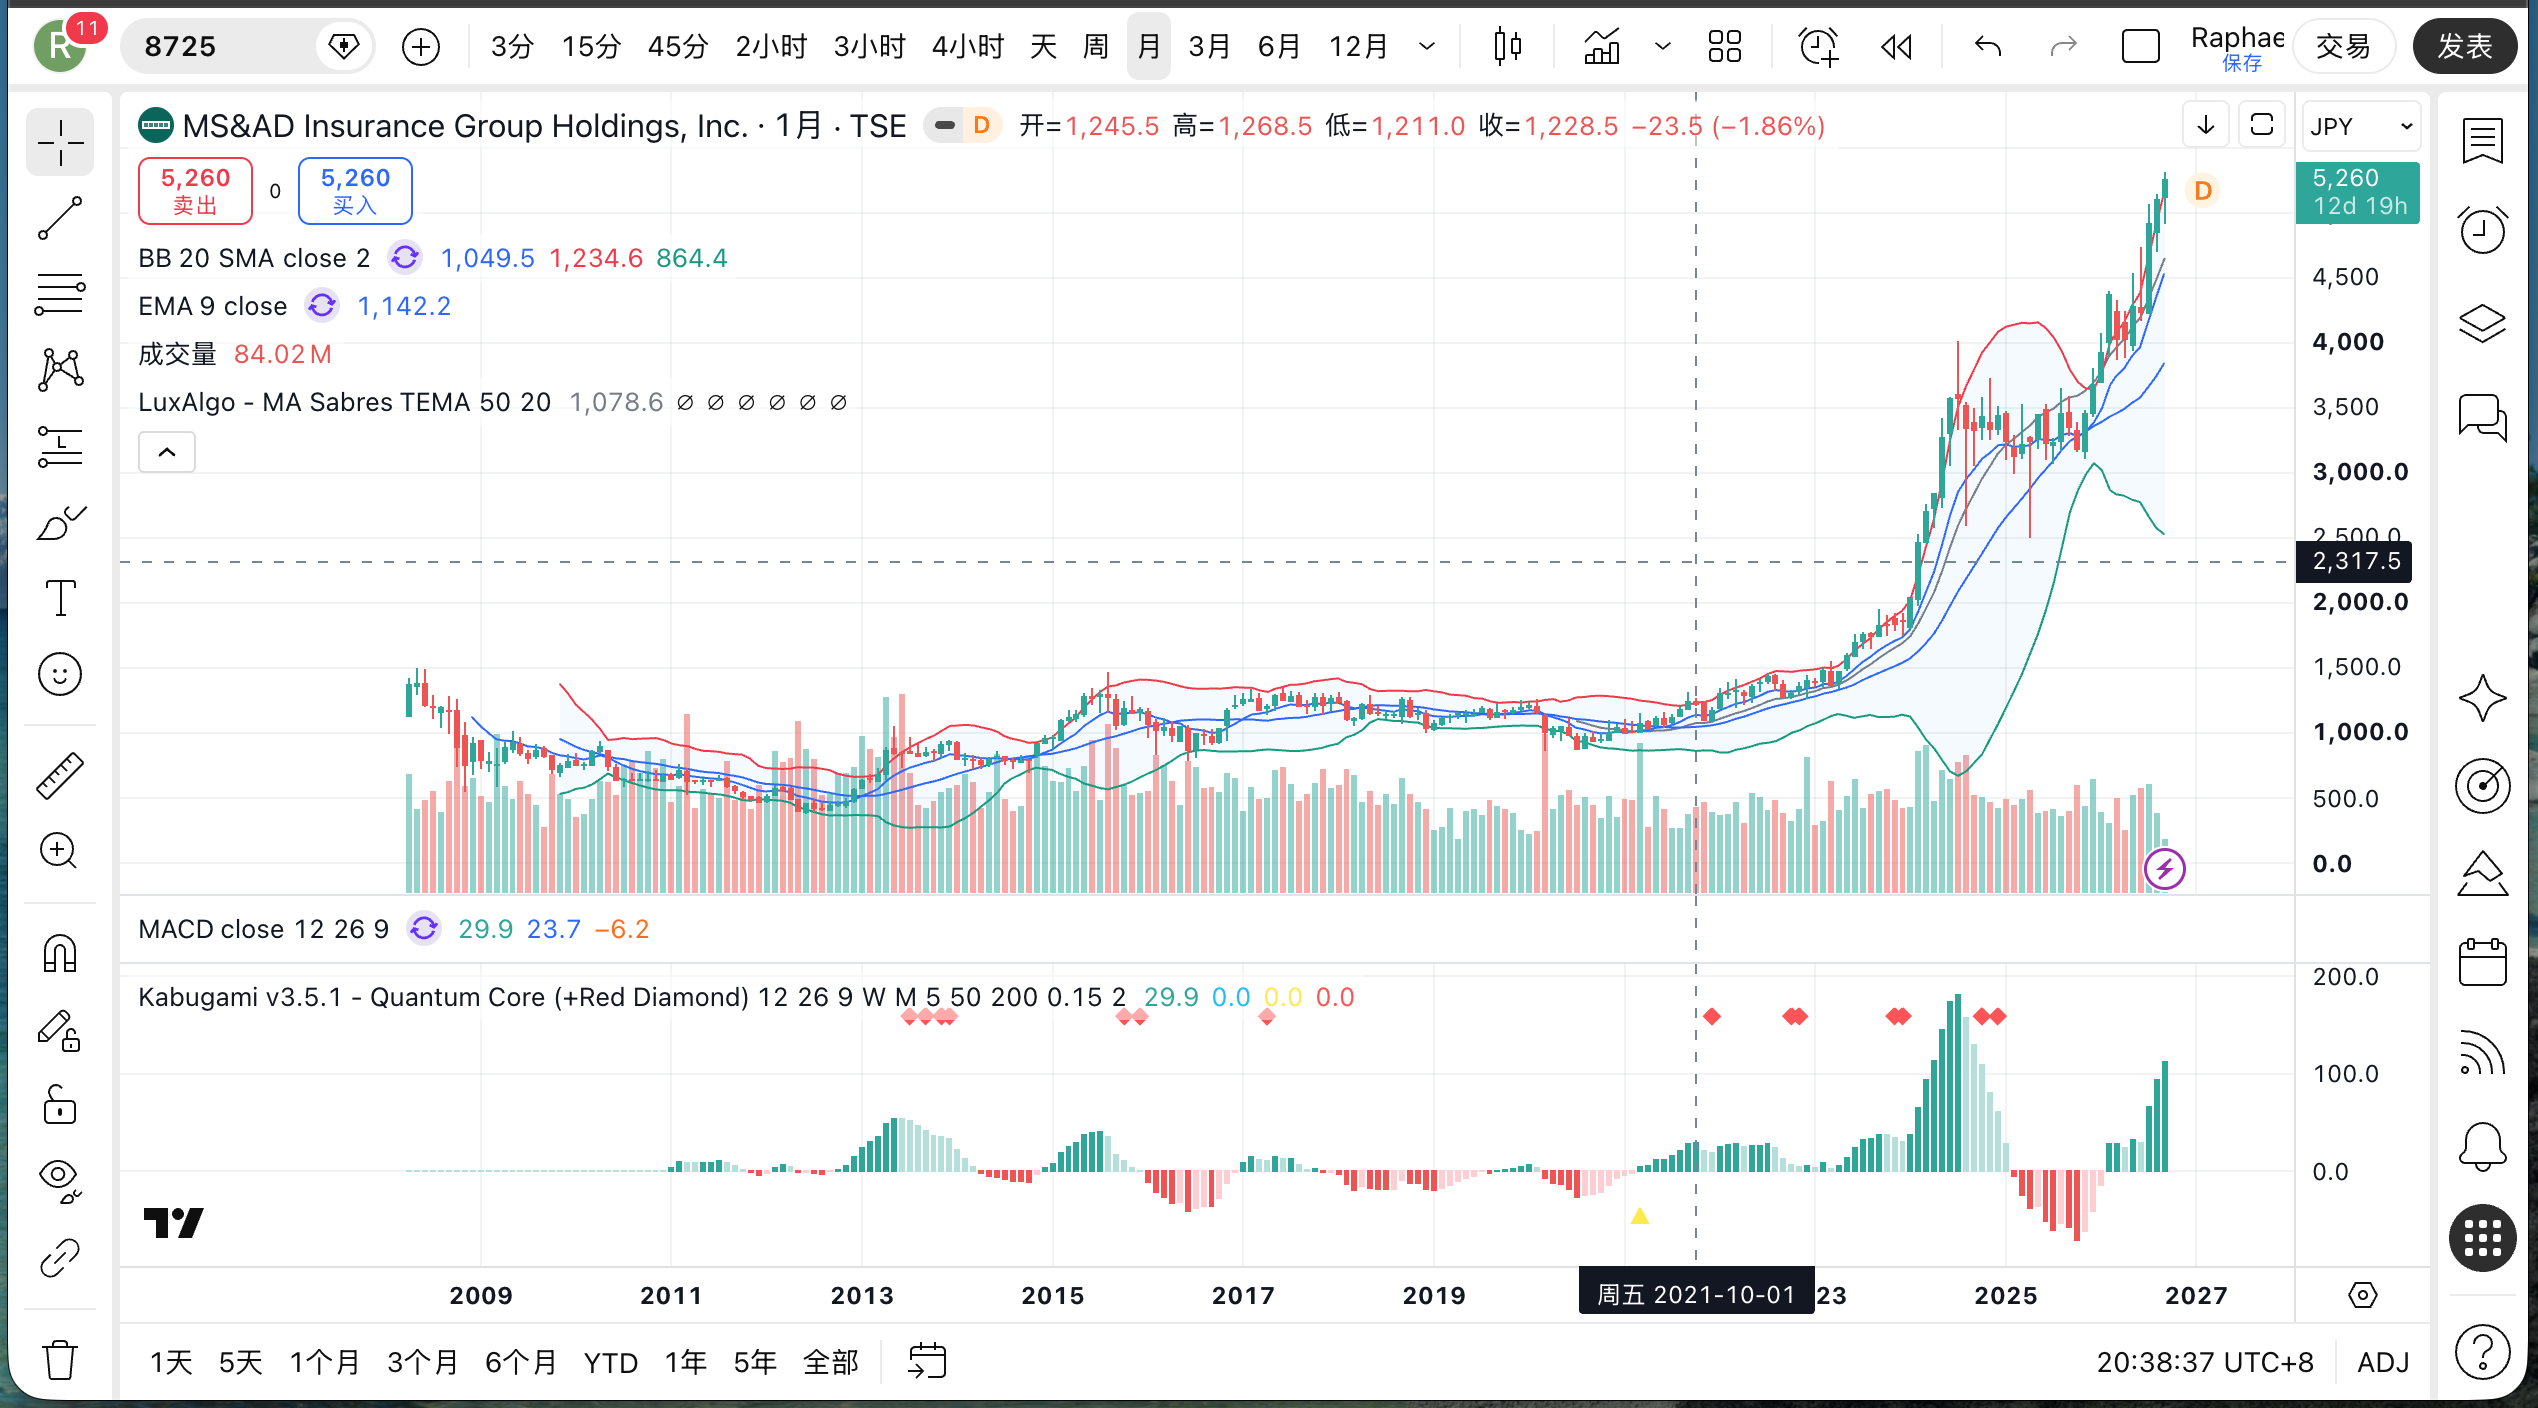Open the layout grid selector
This screenshot has width=2538, height=1408.
click(1725, 46)
